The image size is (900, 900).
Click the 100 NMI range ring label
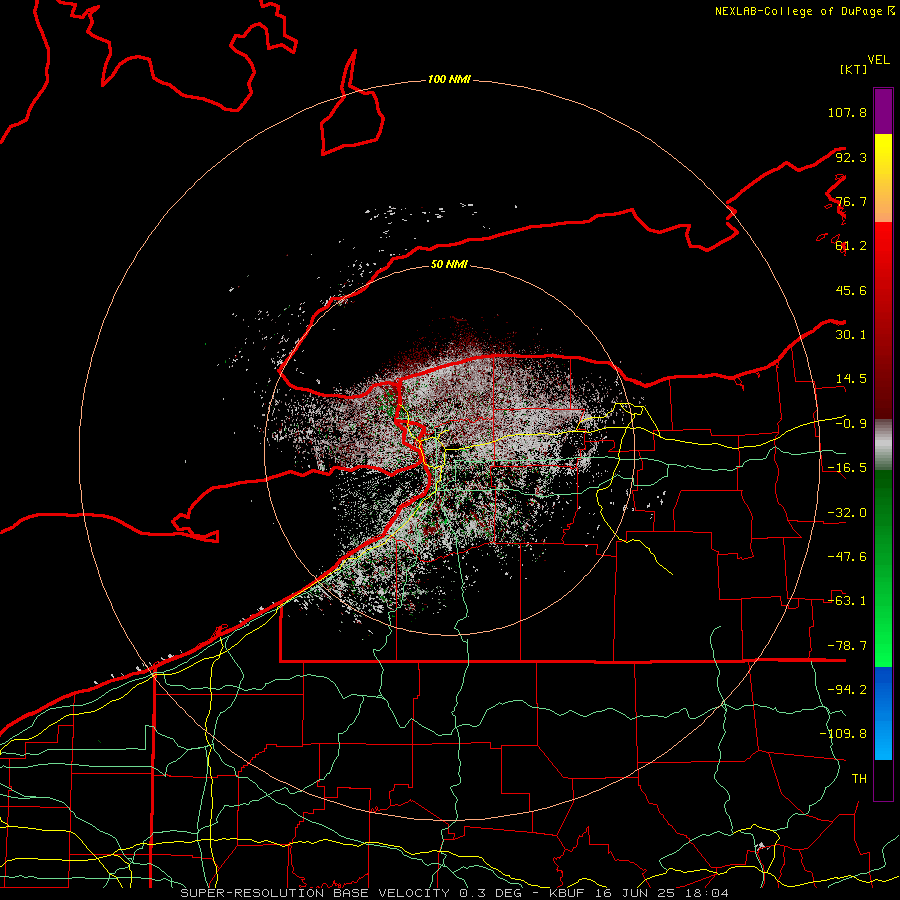tap(449, 79)
